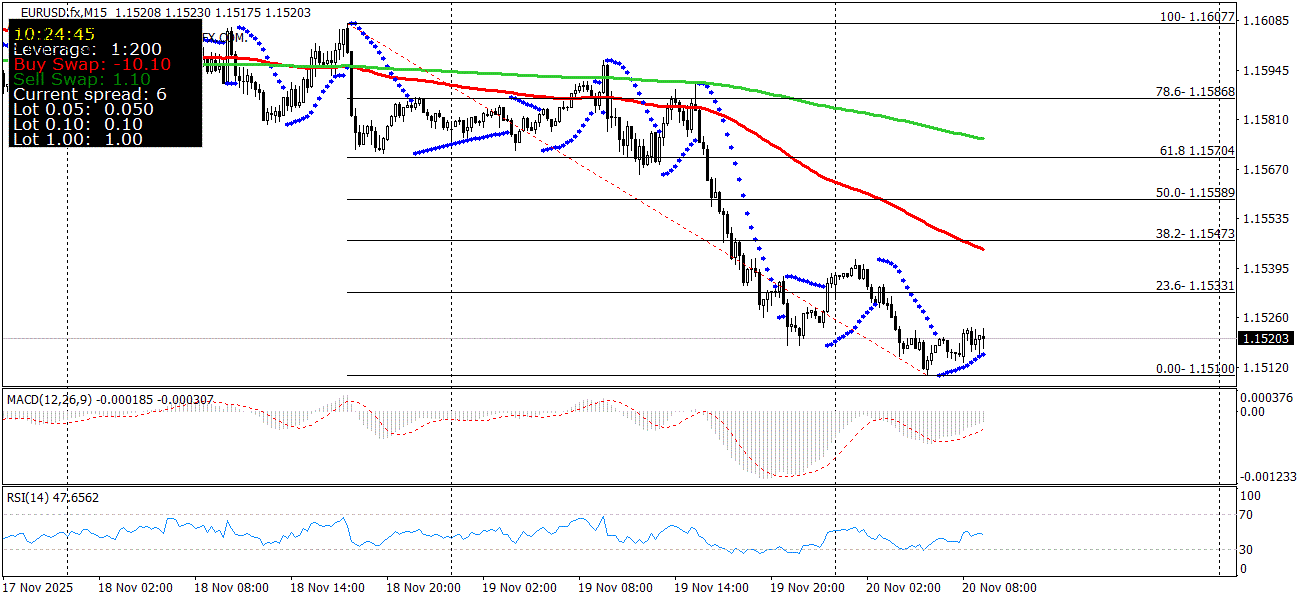Click Fibonacci label 78.6- 1.15868
This screenshot has width=1300, height=600.
(1196, 92)
